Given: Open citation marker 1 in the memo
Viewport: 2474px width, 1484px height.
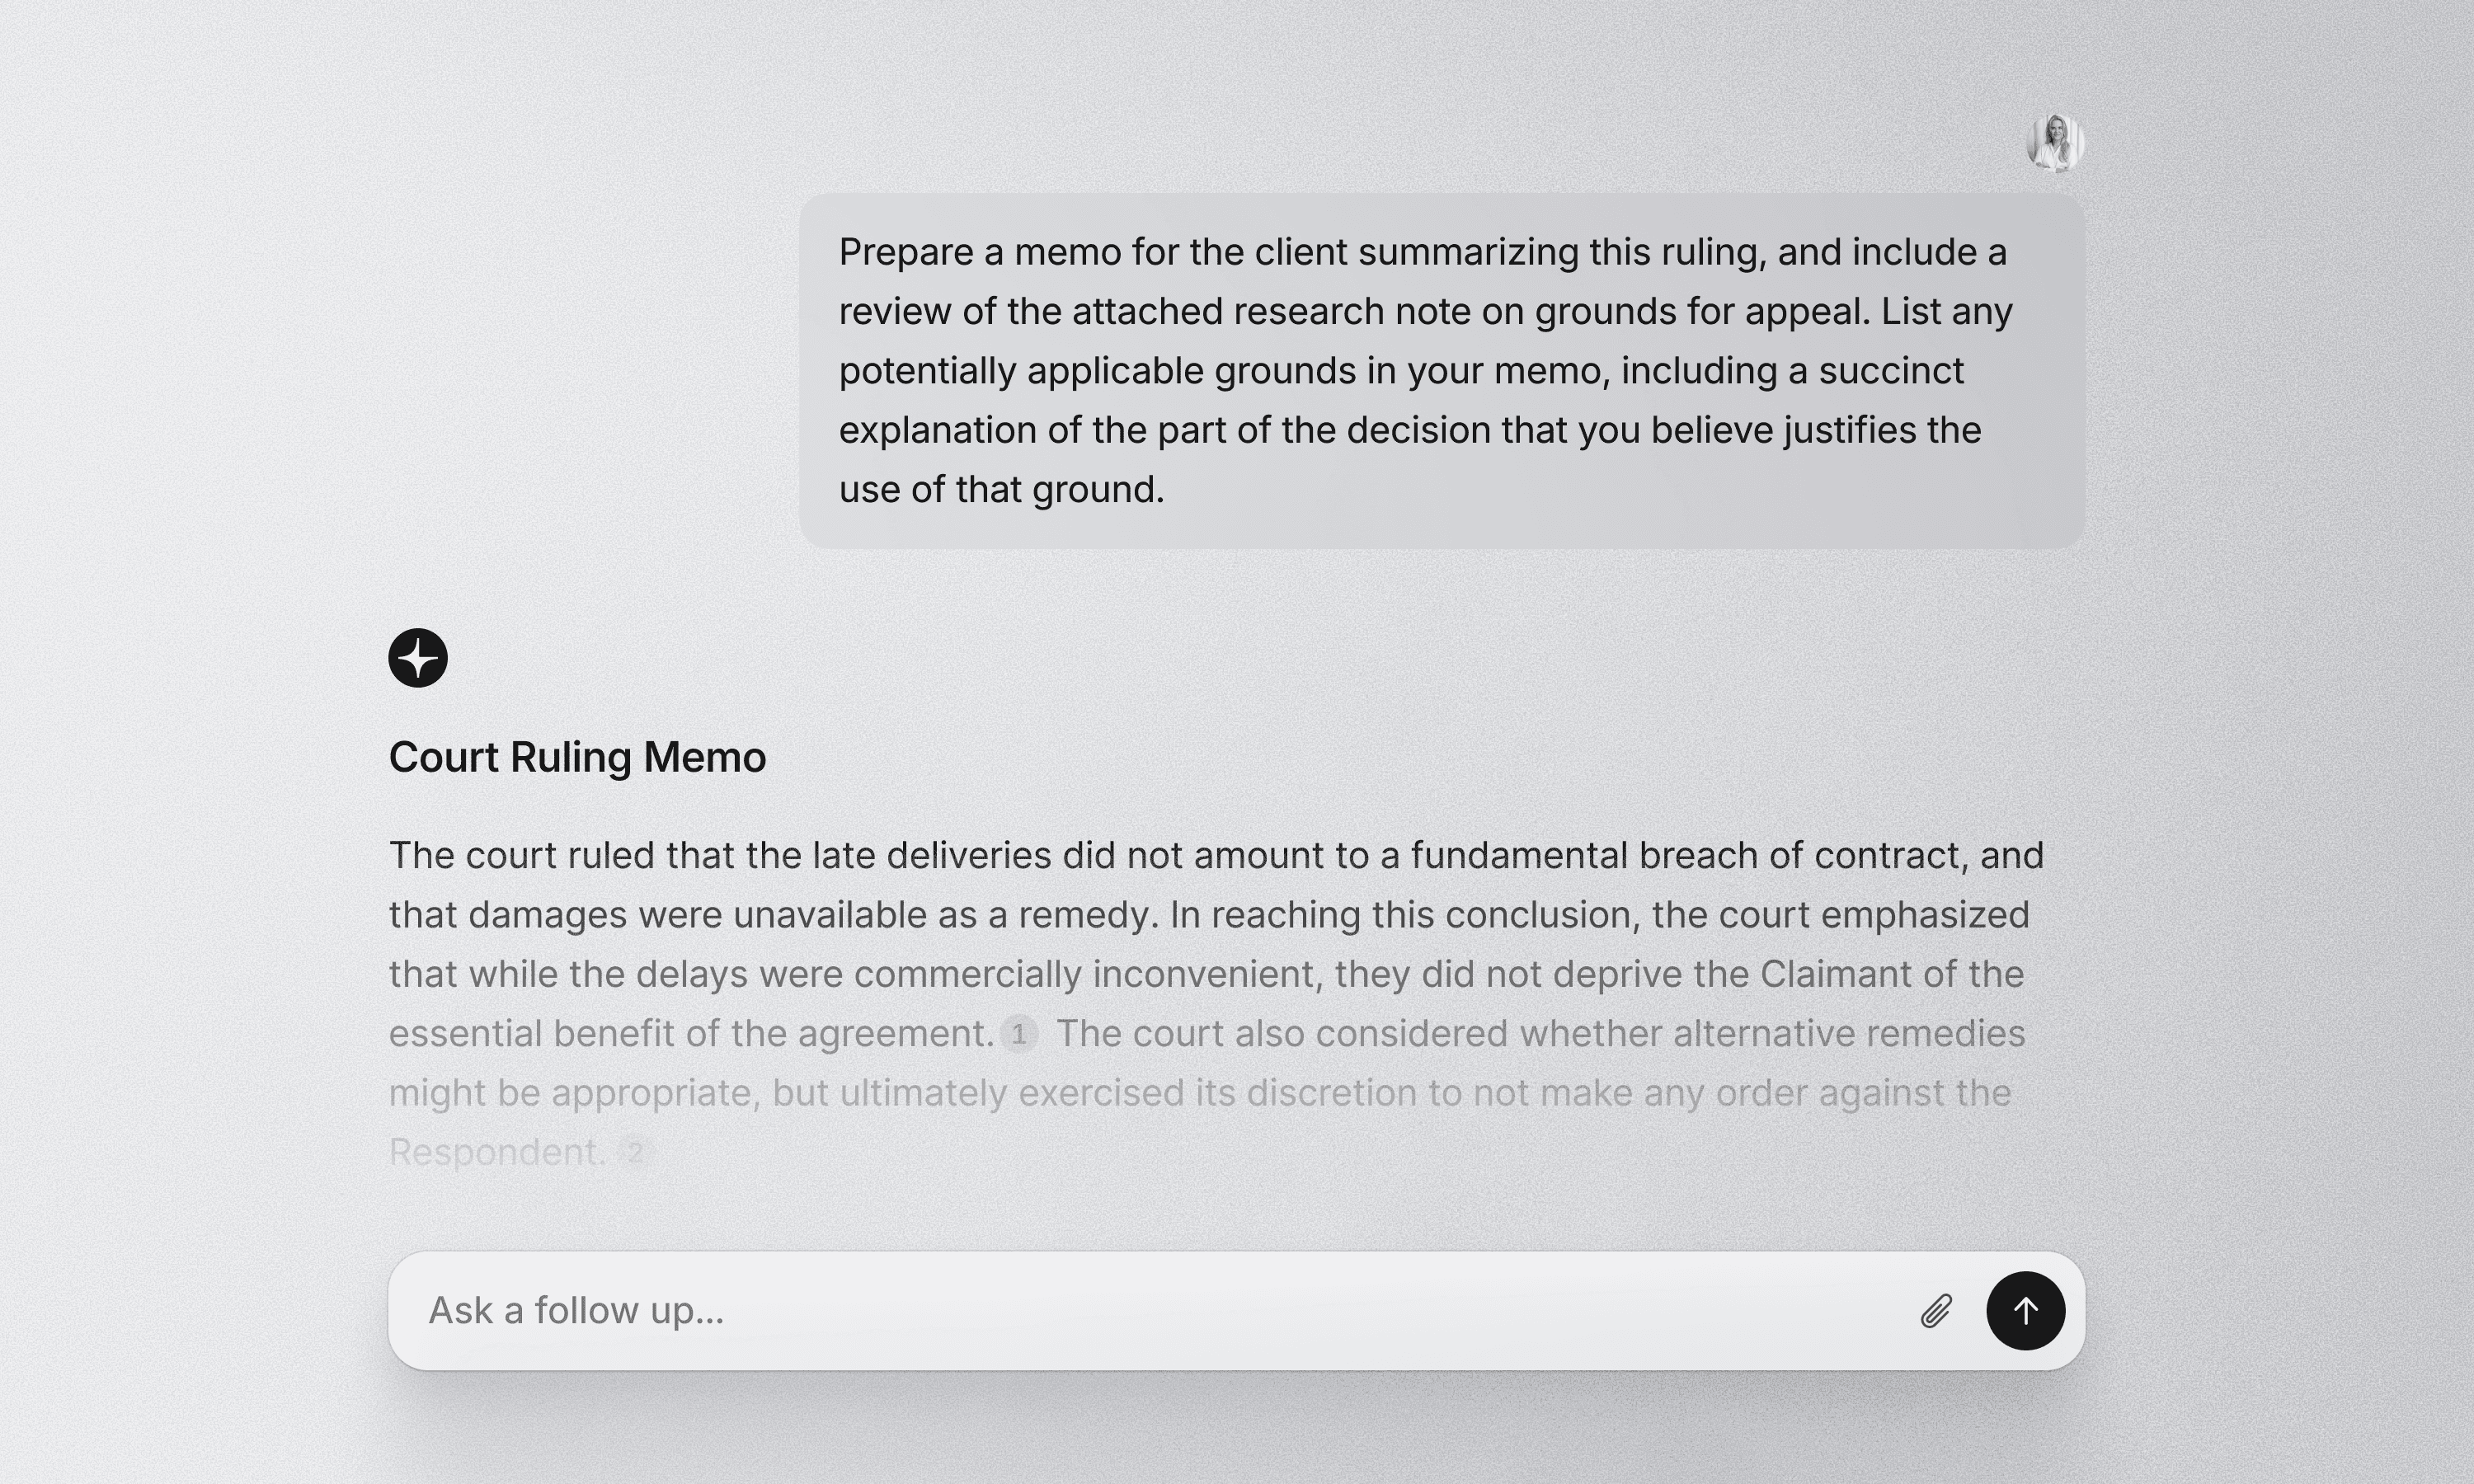Looking at the screenshot, I should click(x=1019, y=1033).
